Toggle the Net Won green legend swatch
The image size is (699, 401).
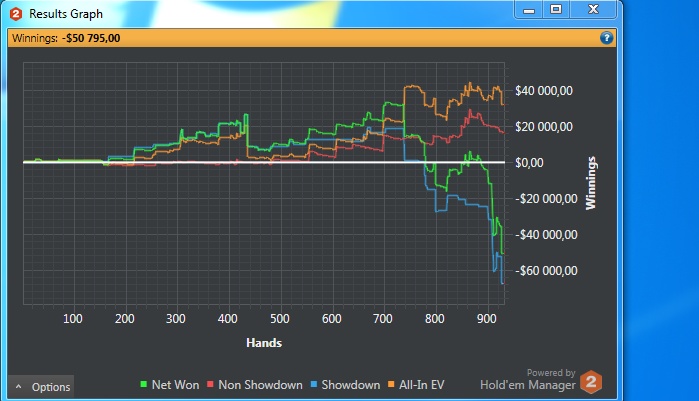point(144,384)
